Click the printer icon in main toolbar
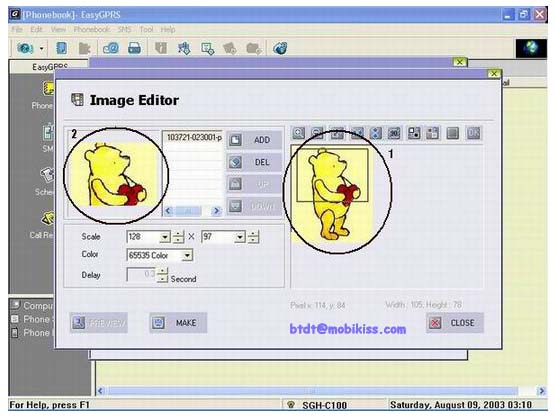This screenshot has height=417, width=556. point(134,48)
